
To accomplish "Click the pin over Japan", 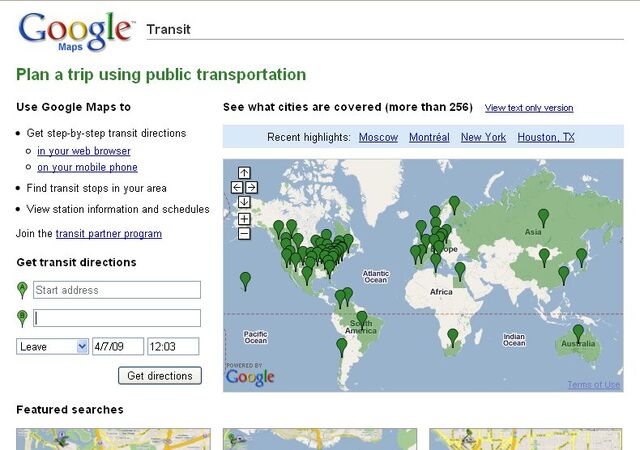I will [x=581, y=258].
